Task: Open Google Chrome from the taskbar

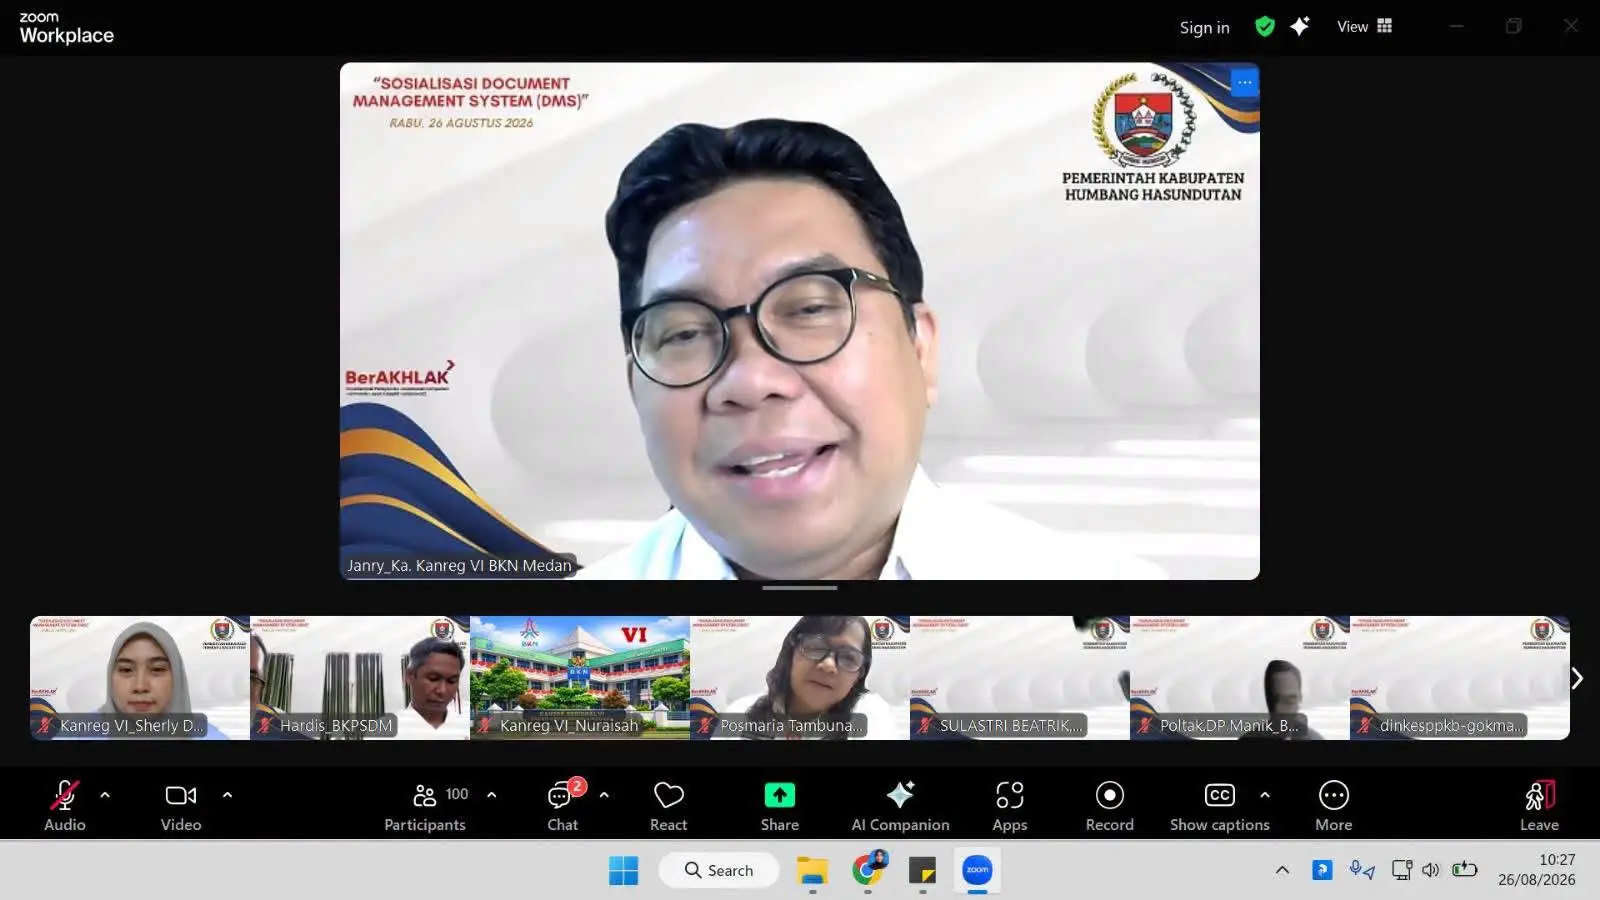Action: tap(867, 871)
